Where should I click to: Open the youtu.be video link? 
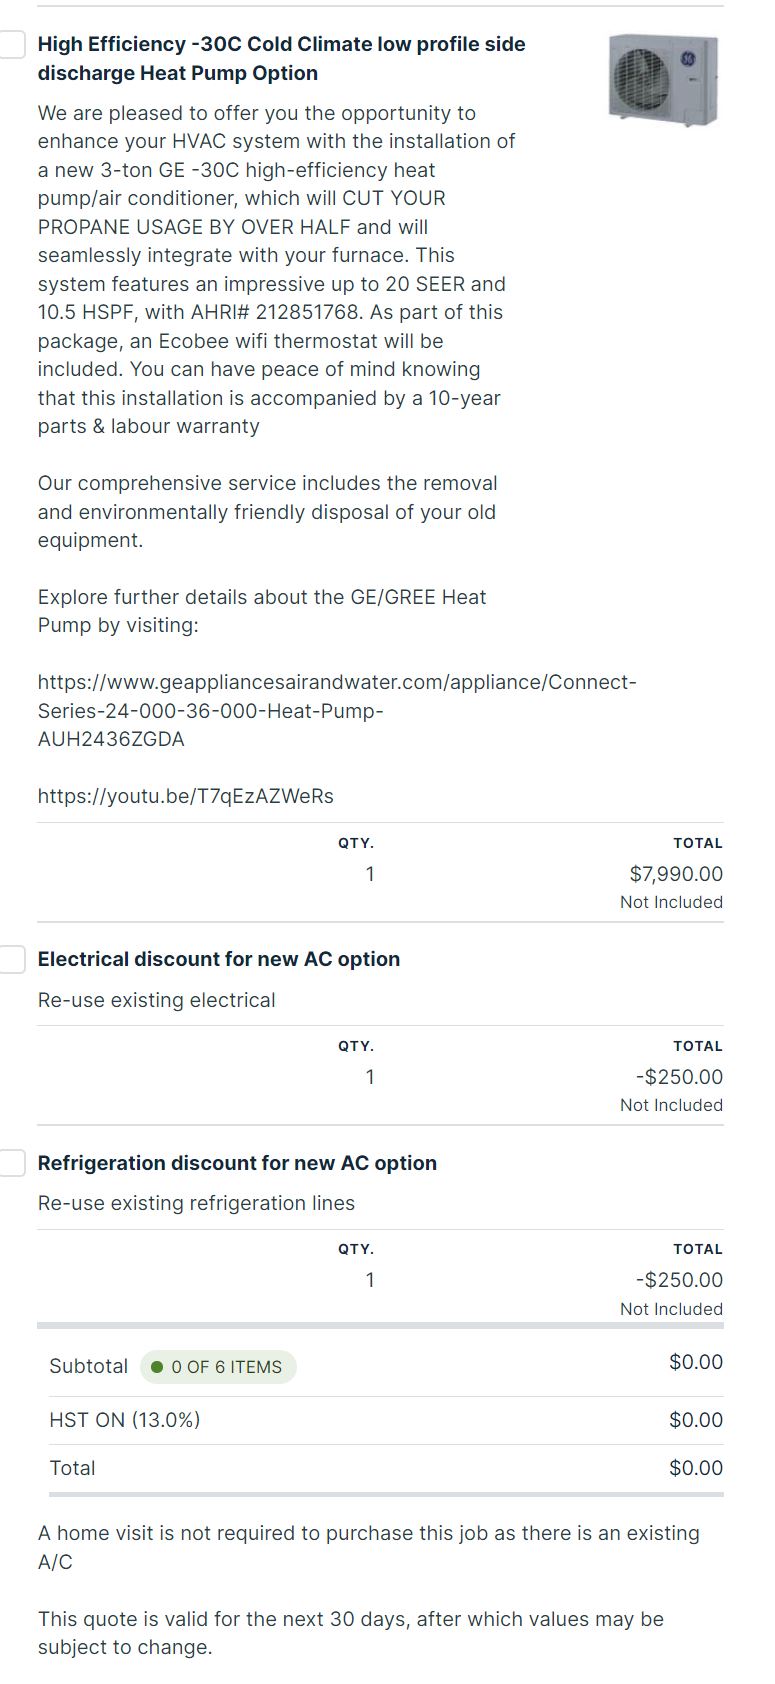pyautogui.click(x=185, y=797)
